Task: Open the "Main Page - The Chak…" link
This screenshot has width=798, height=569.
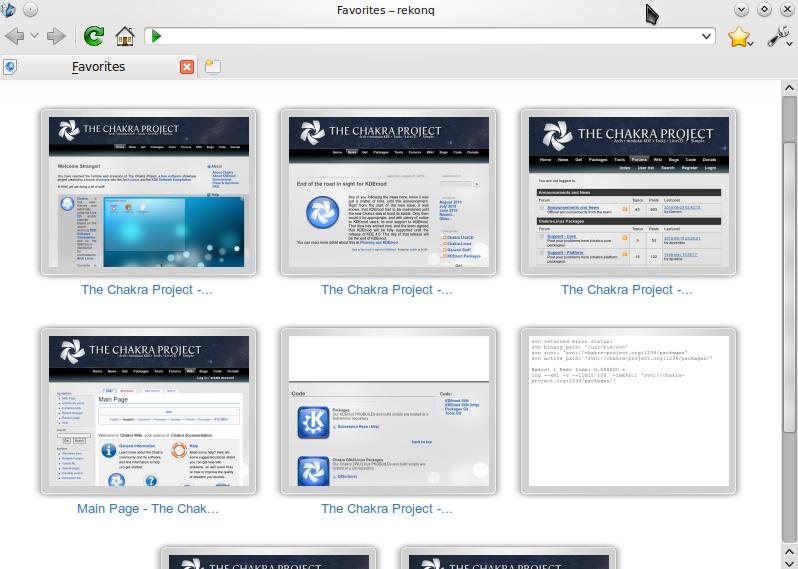Action: pos(148,509)
